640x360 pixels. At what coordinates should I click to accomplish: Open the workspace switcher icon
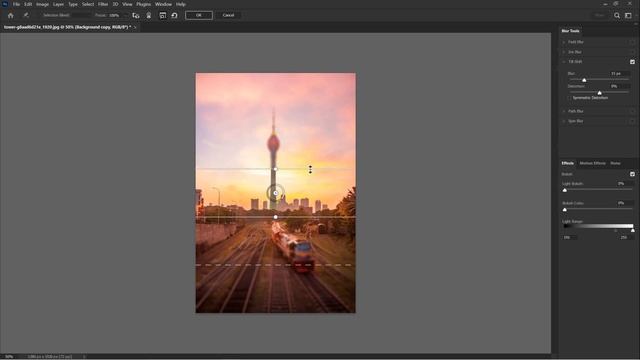point(628,16)
